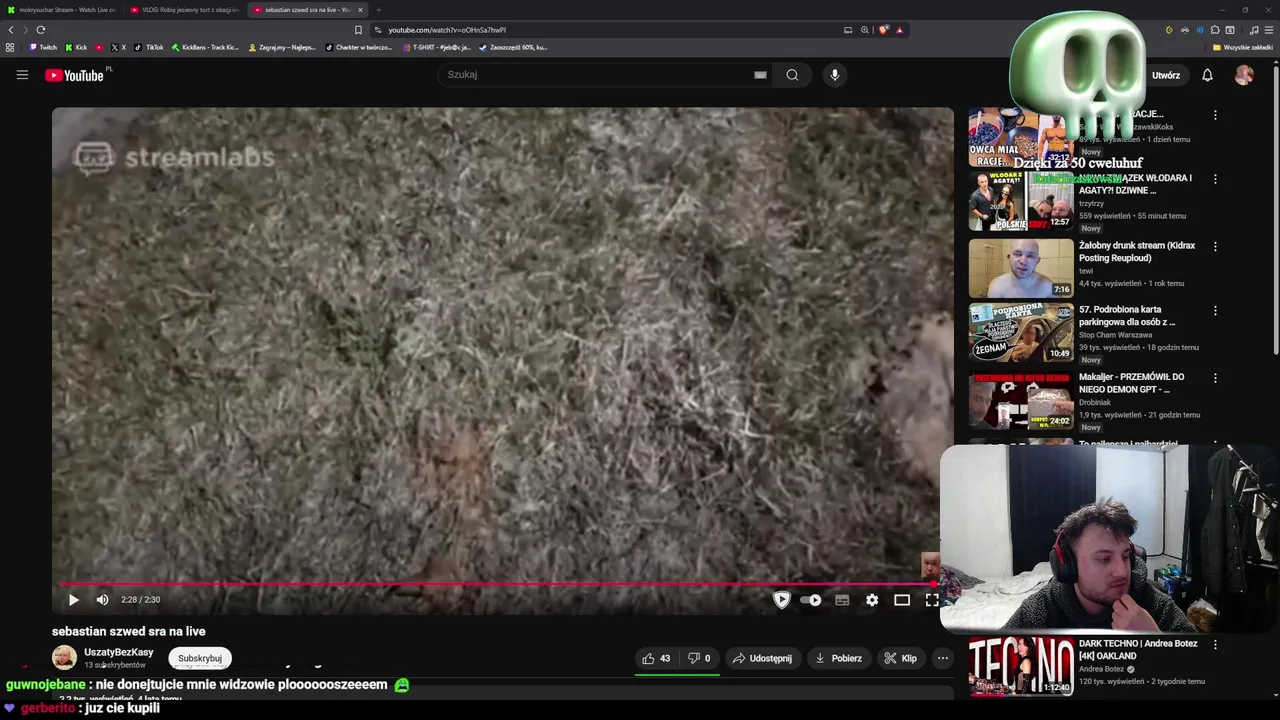Click the Udostępnij share button
Viewport: 1280px width, 720px height.
click(762, 658)
